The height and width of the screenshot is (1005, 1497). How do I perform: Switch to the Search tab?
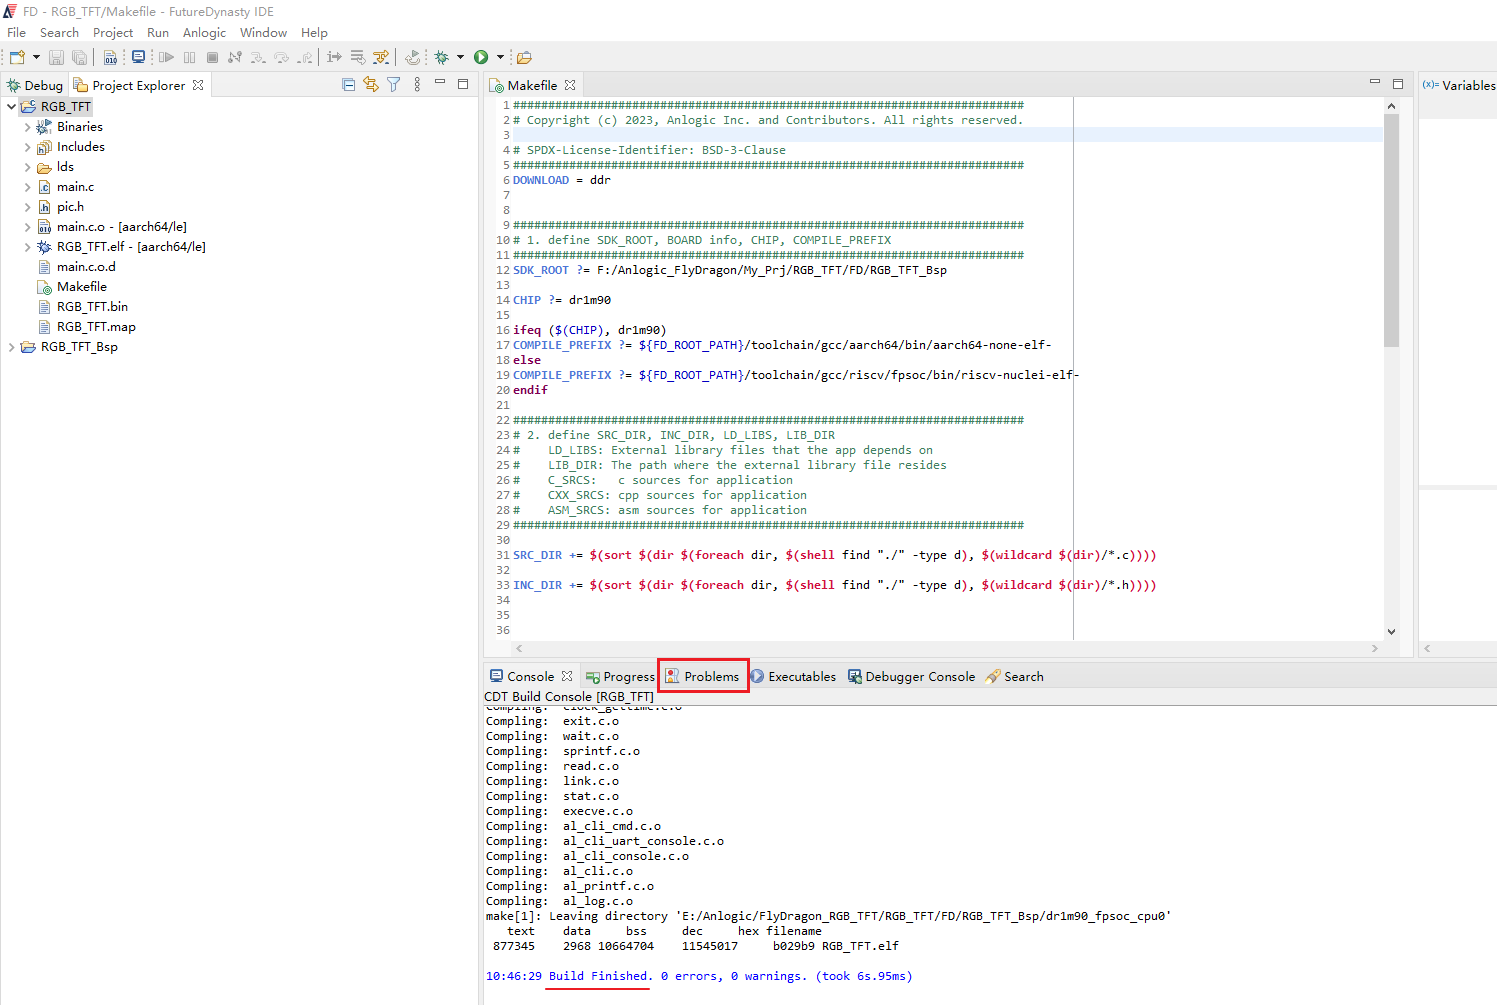1015,677
